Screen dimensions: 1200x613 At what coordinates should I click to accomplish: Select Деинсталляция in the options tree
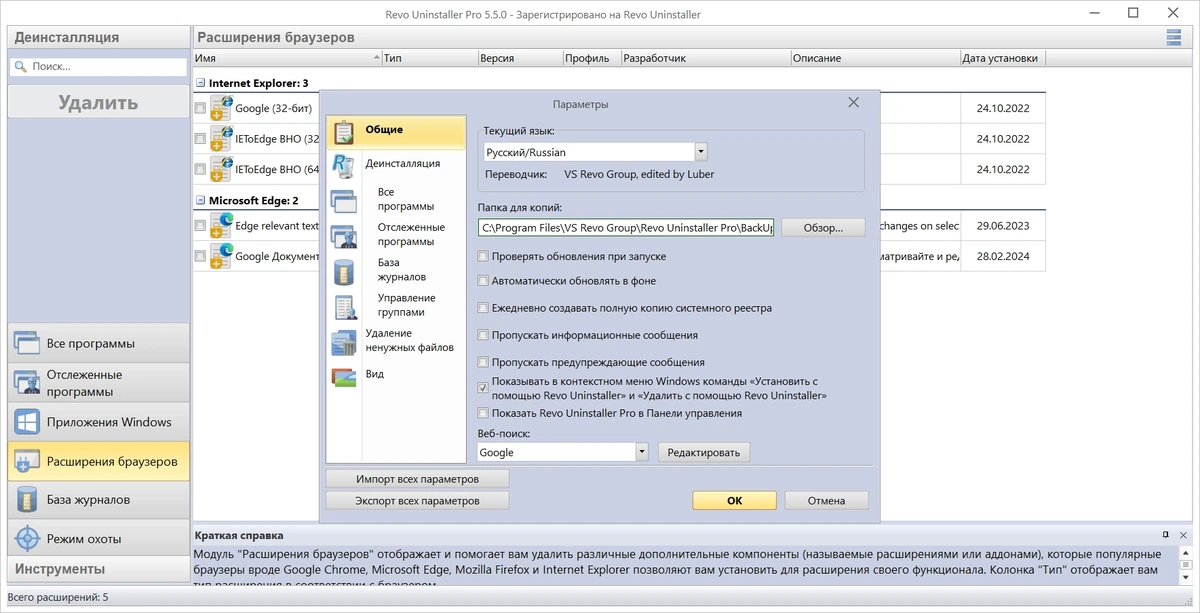pyautogui.click(x=402, y=163)
